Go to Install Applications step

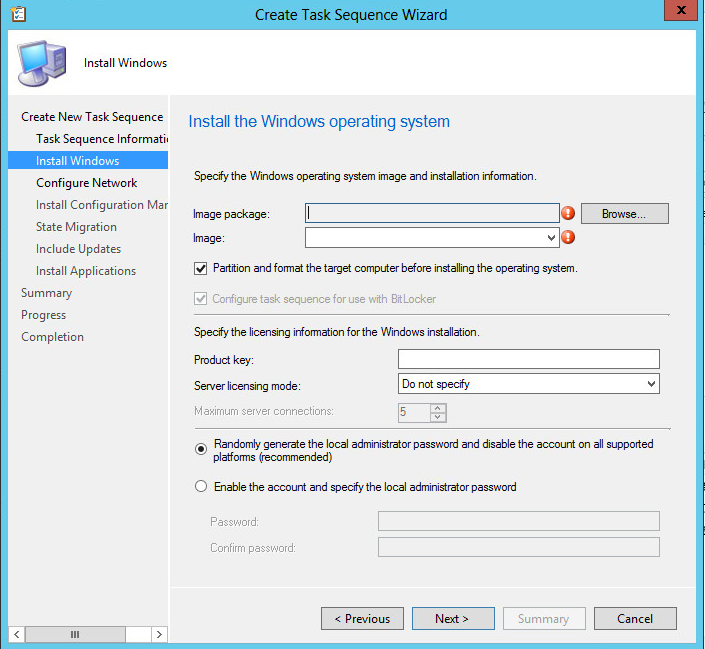coord(86,271)
